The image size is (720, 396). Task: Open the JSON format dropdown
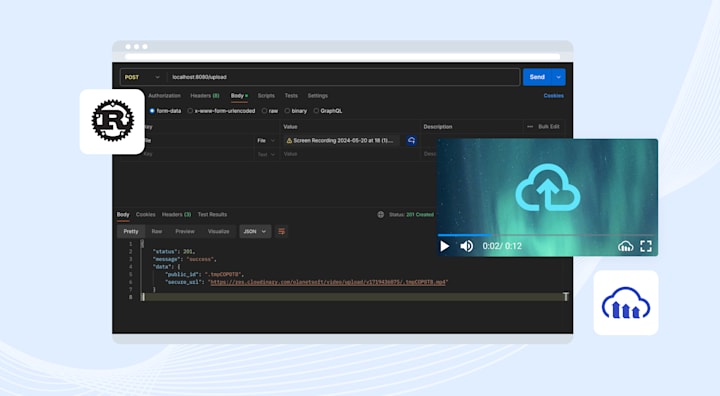point(255,232)
